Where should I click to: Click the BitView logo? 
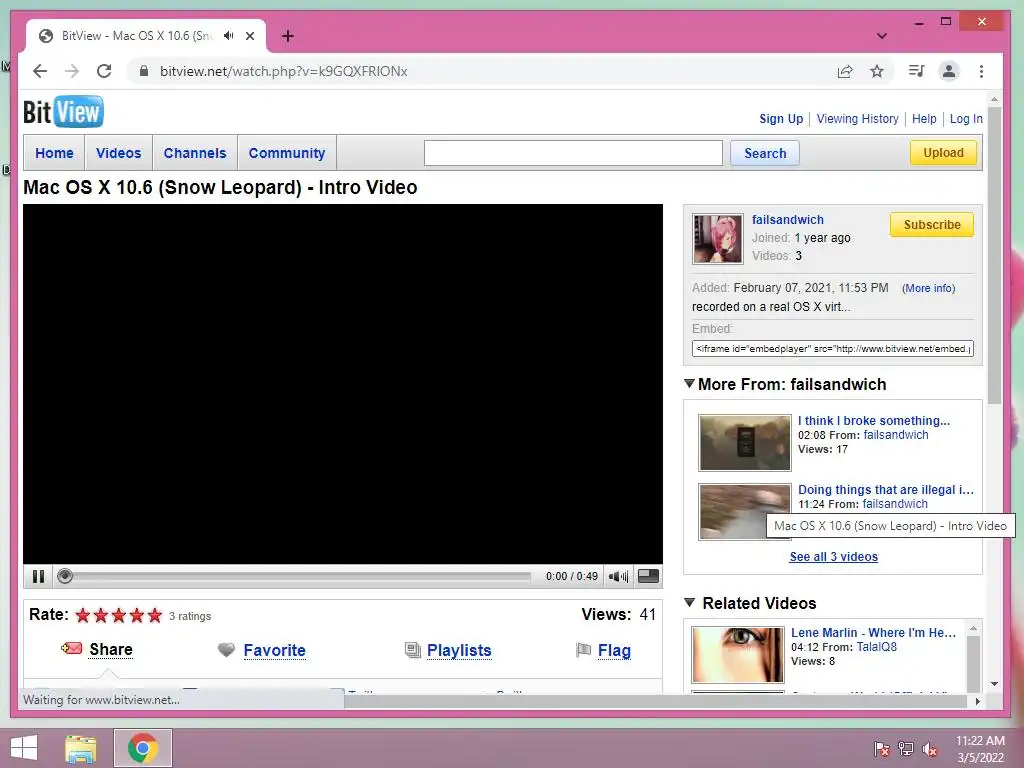[63, 112]
